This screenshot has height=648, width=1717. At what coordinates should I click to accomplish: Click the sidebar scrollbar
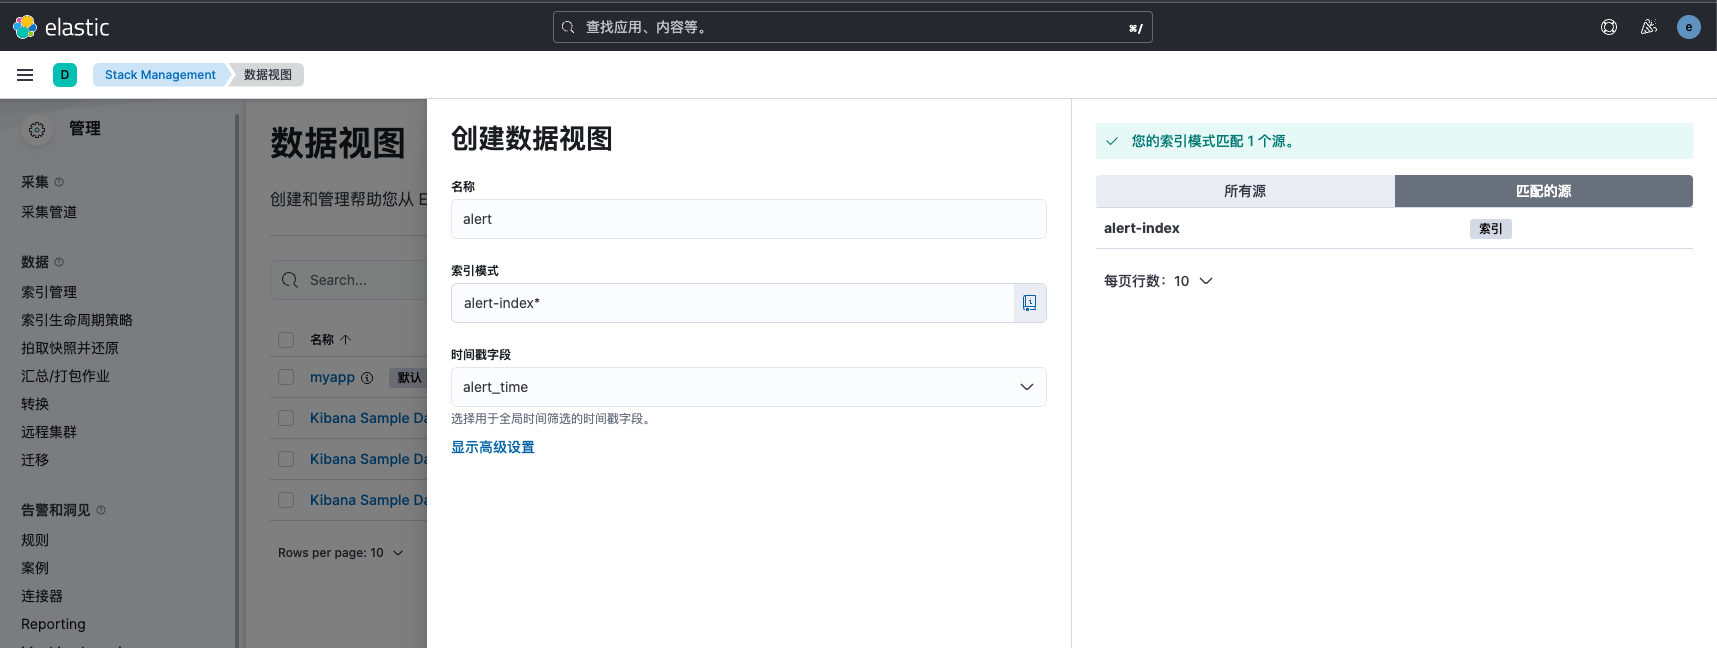(x=237, y=380)
